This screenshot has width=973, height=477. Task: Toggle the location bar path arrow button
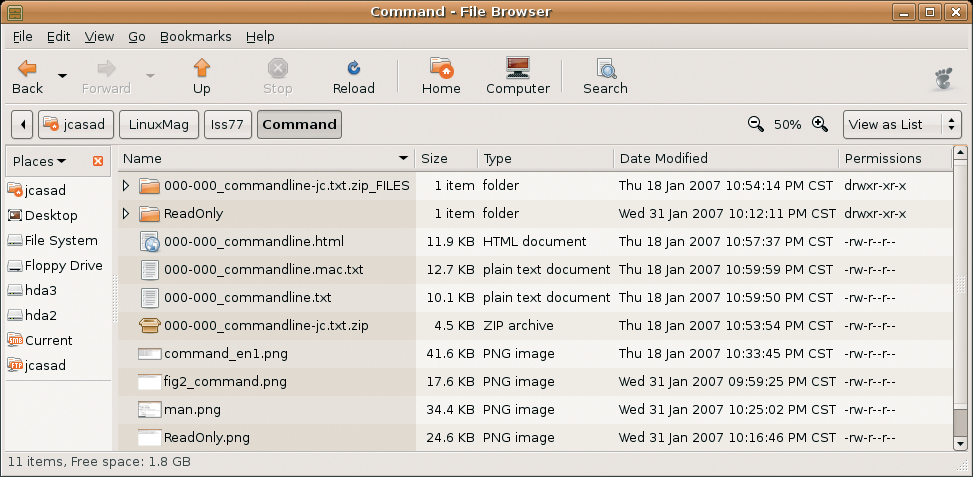pos(22,125)
